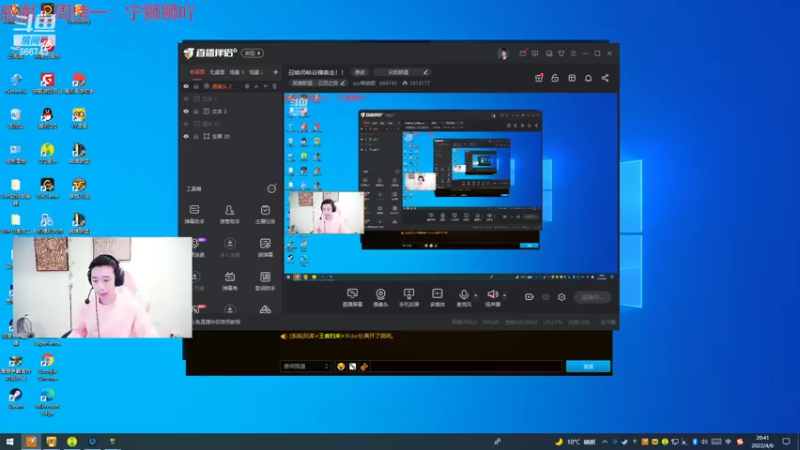Open the notification bell in header
This screenshot has width=800, height=450.
[x=588, y=78]
